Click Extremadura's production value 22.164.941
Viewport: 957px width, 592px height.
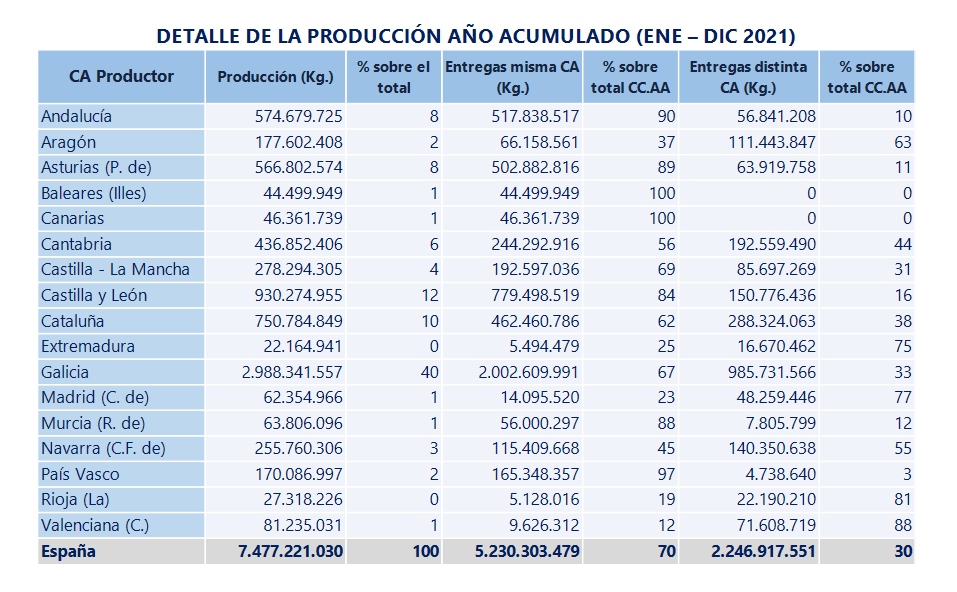302,345
